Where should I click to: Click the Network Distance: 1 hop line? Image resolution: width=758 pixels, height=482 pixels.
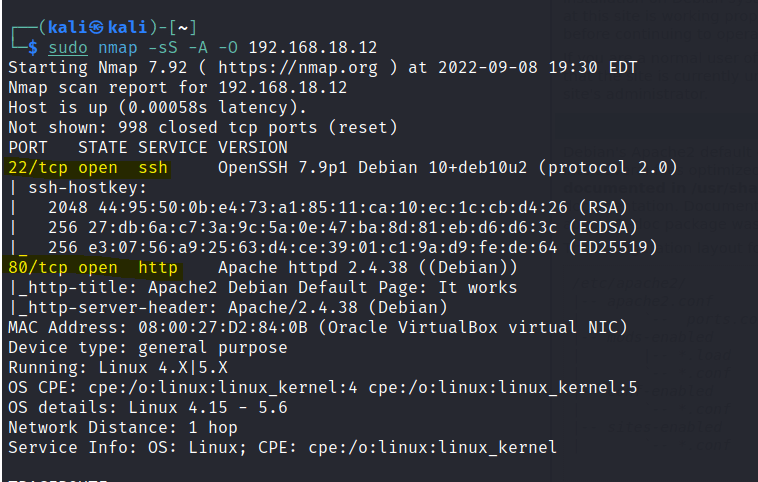pyautogui.click(x=123, y=428)
